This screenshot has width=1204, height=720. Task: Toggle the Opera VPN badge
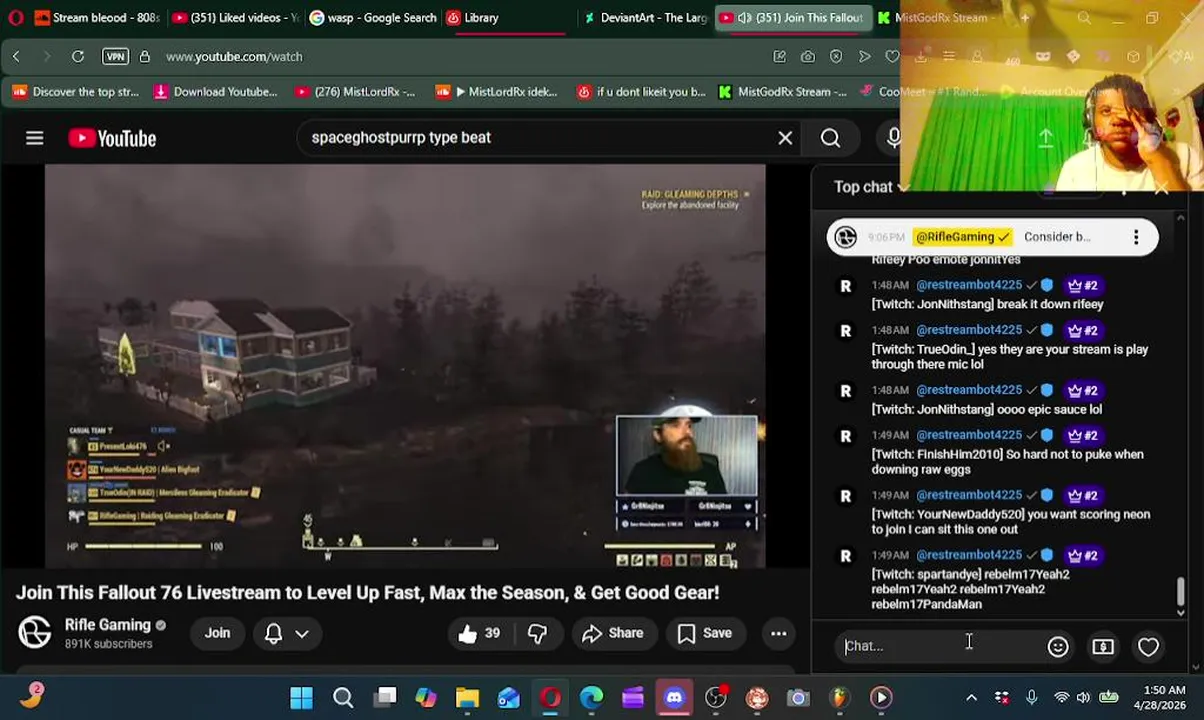[x=116, y=57]
